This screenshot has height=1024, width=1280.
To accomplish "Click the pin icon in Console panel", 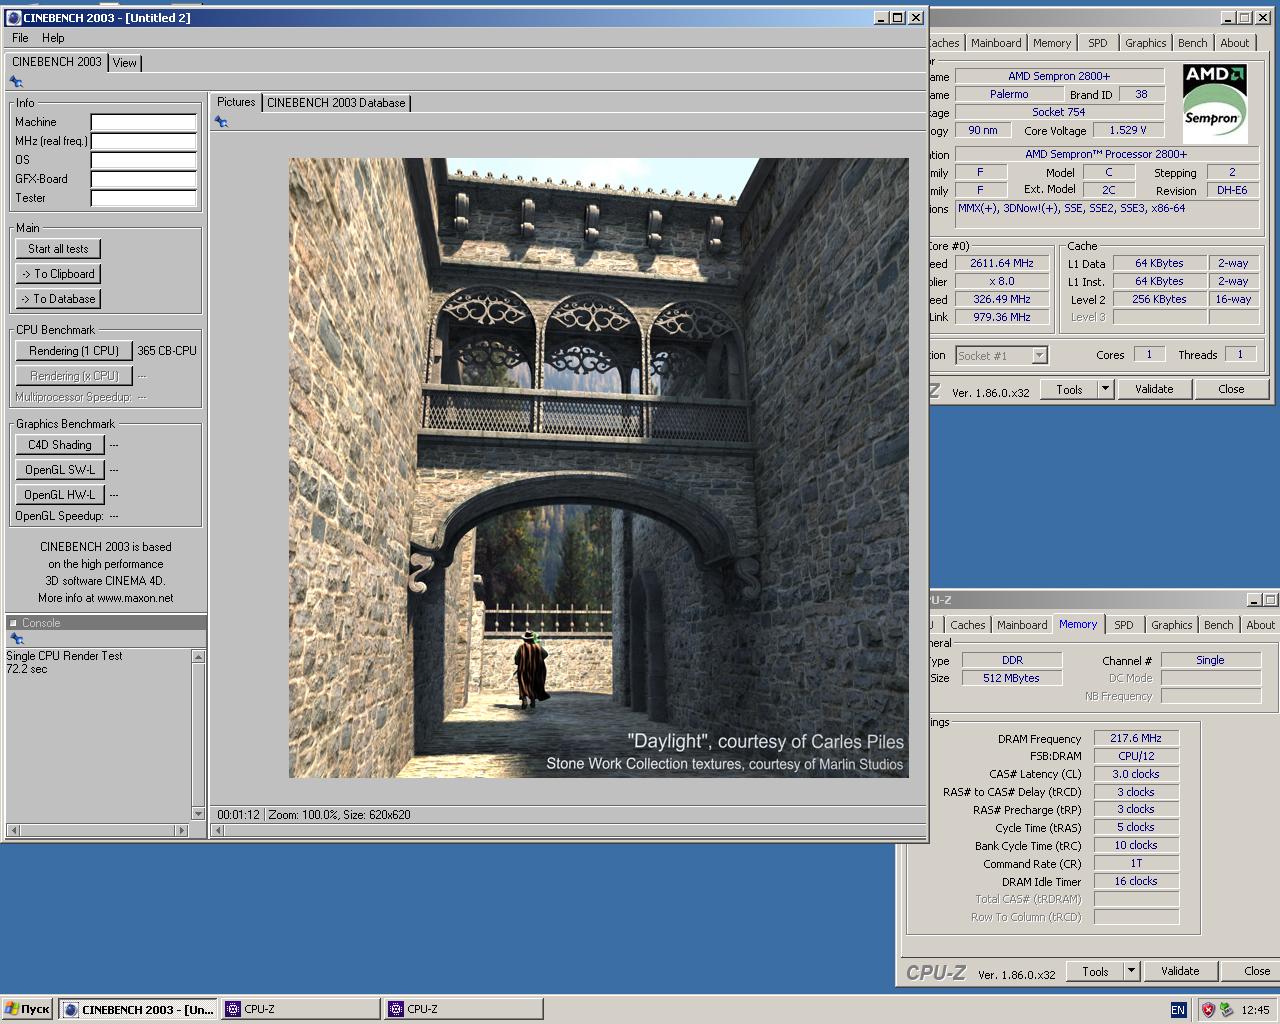I will pos(16,639).
